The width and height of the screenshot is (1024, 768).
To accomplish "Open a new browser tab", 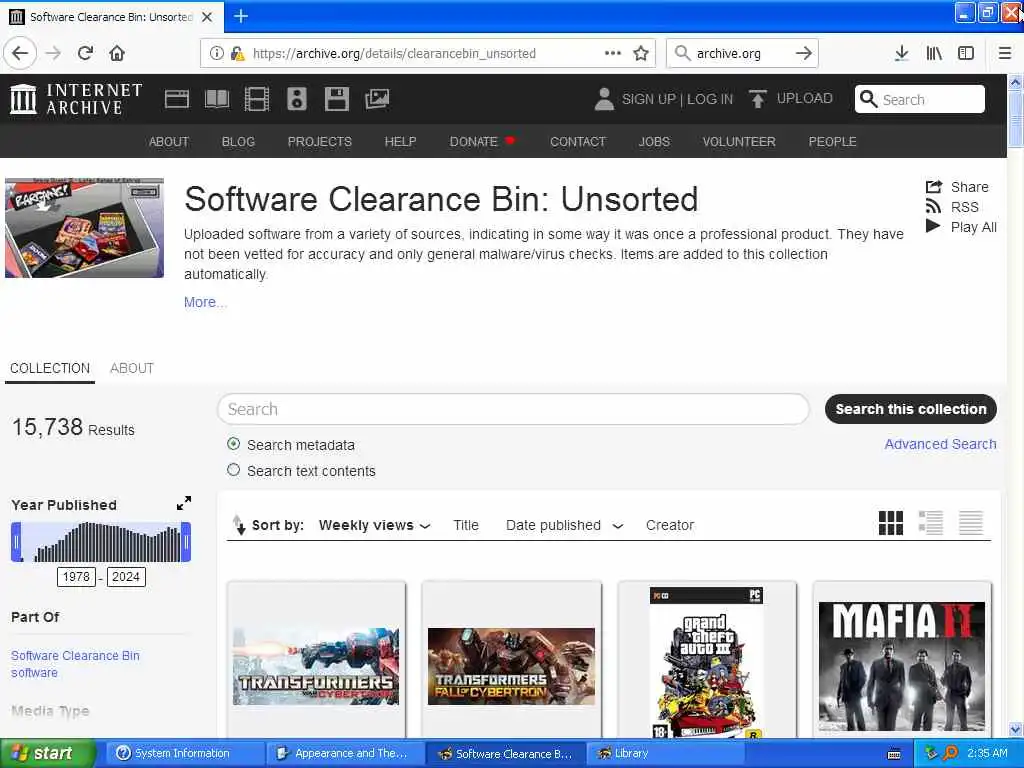I will point(241,16).
